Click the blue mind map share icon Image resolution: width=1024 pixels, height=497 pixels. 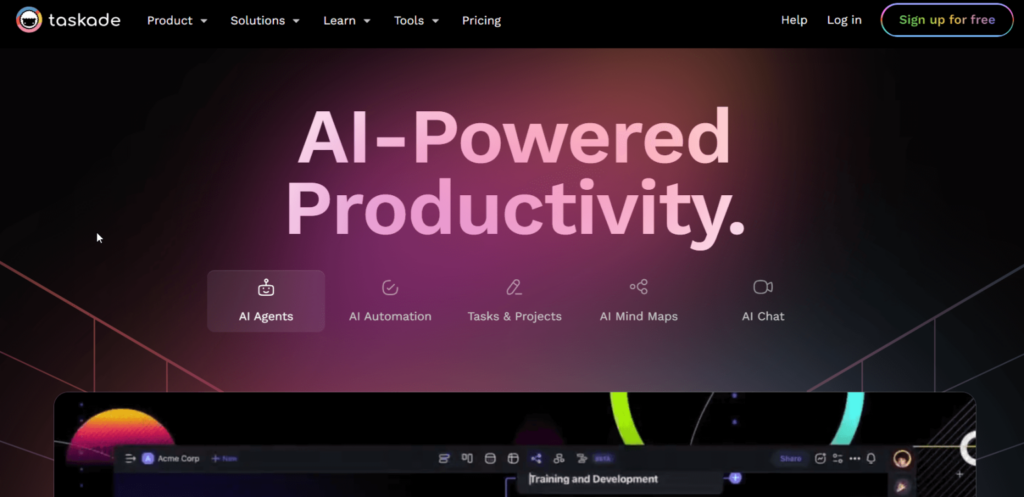pyautogui.click(x=536, y=459)
